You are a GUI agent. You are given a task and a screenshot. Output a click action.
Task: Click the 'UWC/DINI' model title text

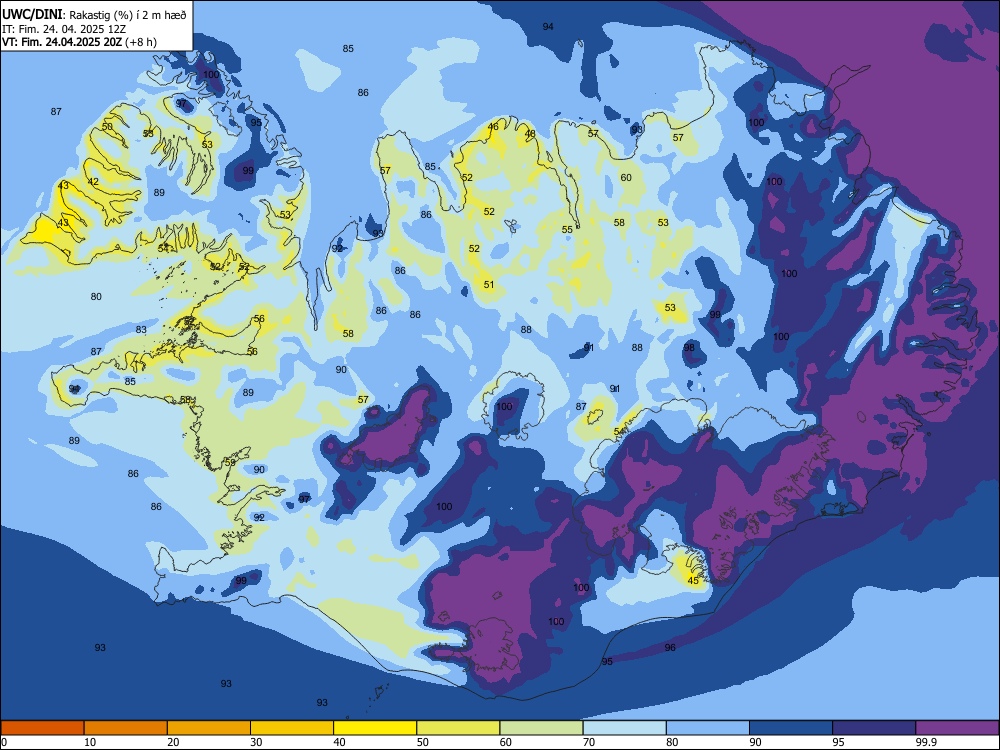coord(32,15)
